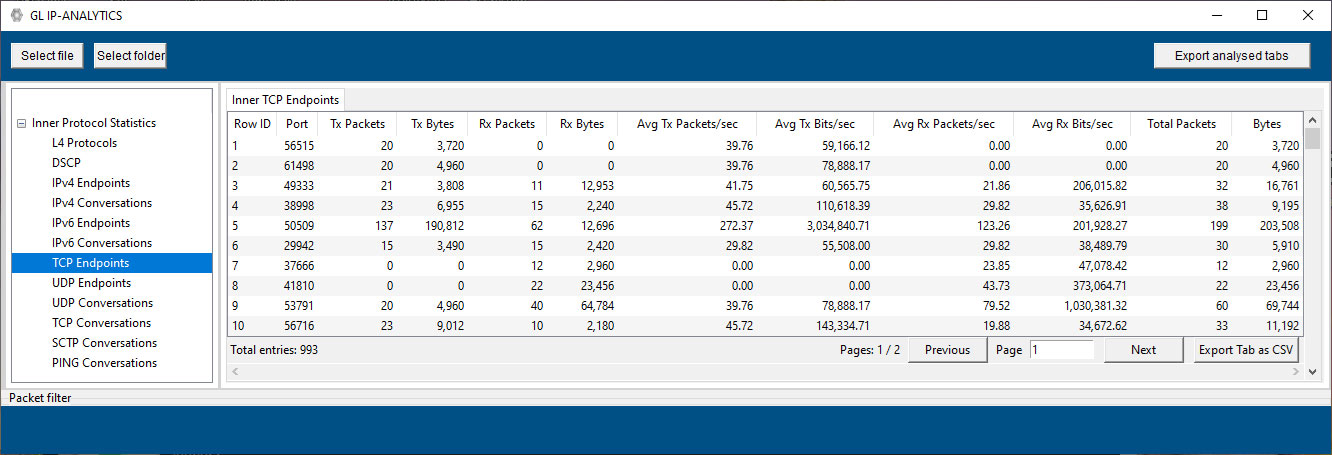This screenshot has height=455, width=1332.
Task: Select L4 Protocols in the tree
Action: click(x=84, y=143)
